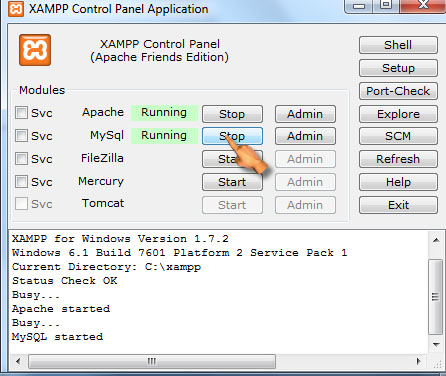The width and height of the screenshot is (446, 376).
Task: Tick the FileZilla Svc checkbox
Action: coord(21,158)
